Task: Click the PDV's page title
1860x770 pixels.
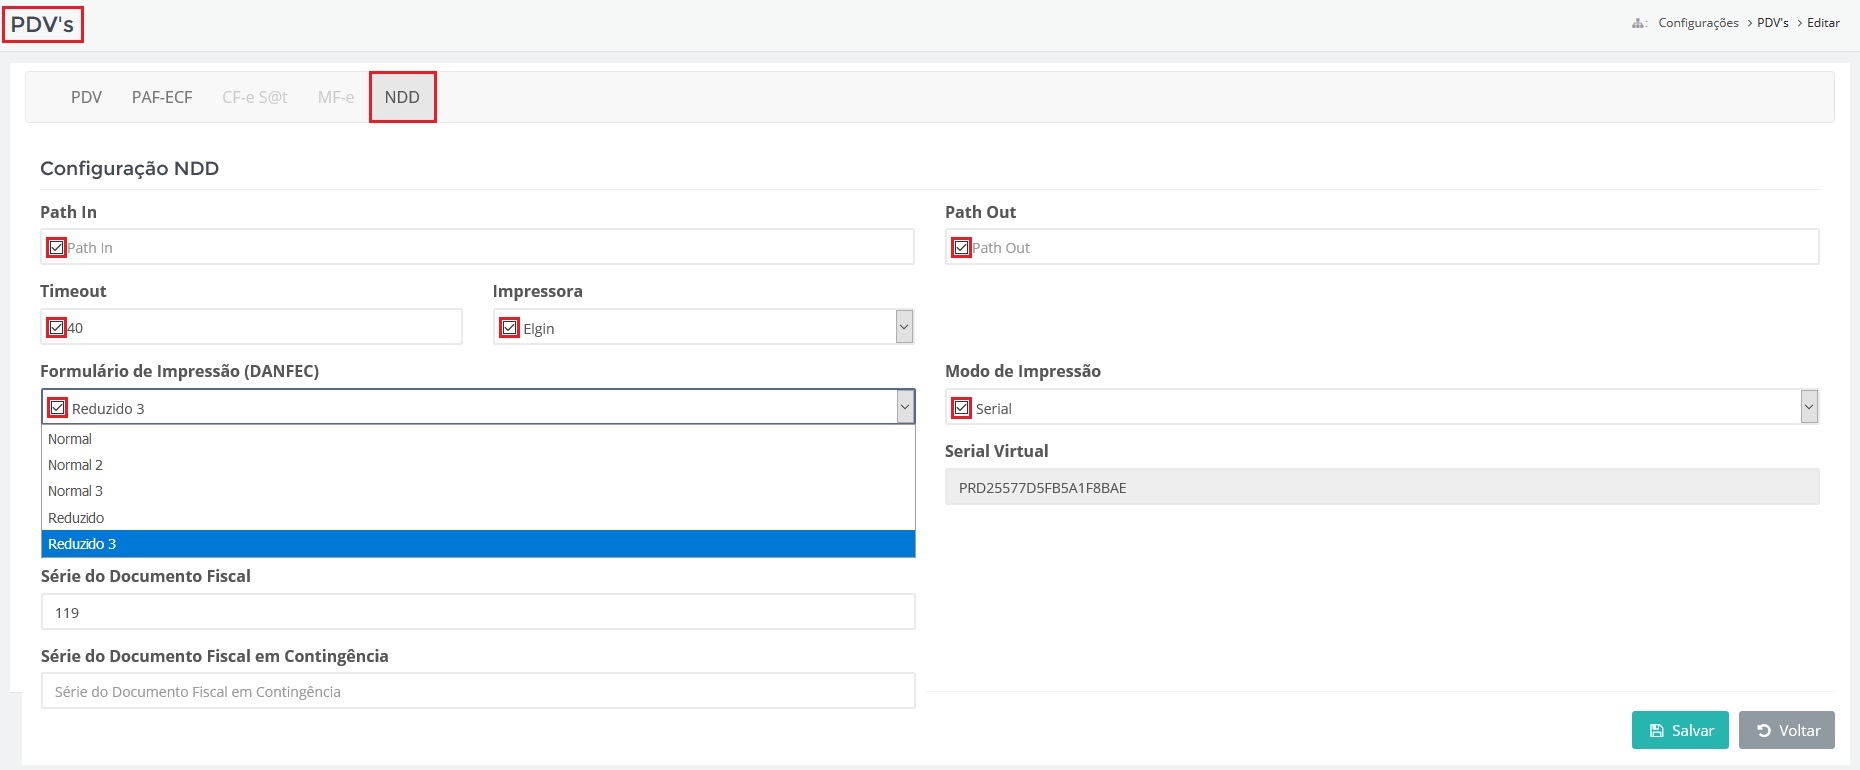Action: coord(42,24)
